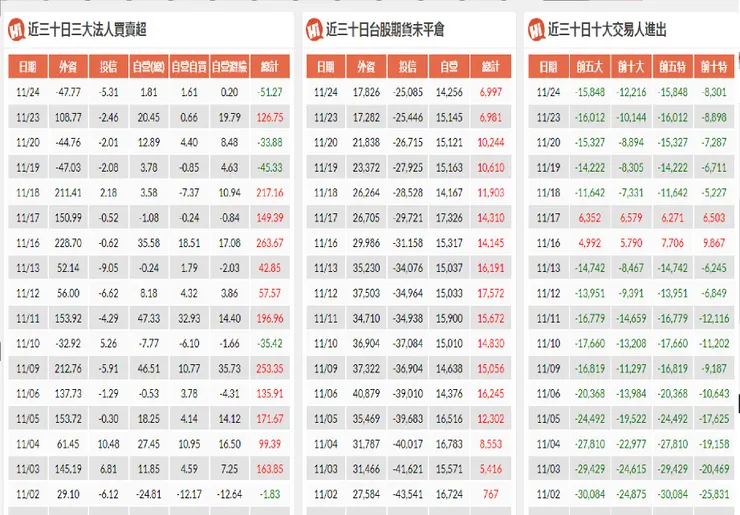Click the -25,085 投信 futures value

(x=408, y=92)
